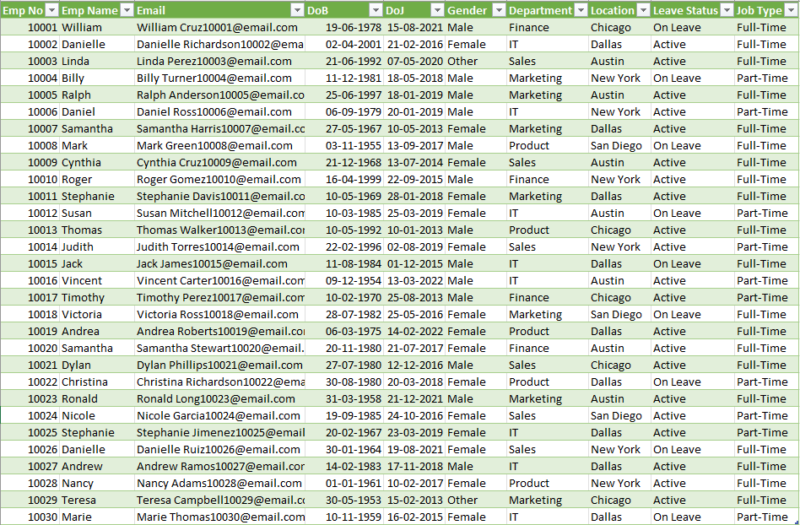
Task: Select email cell Marie Thomas10030@email.com
Action: 220,516
